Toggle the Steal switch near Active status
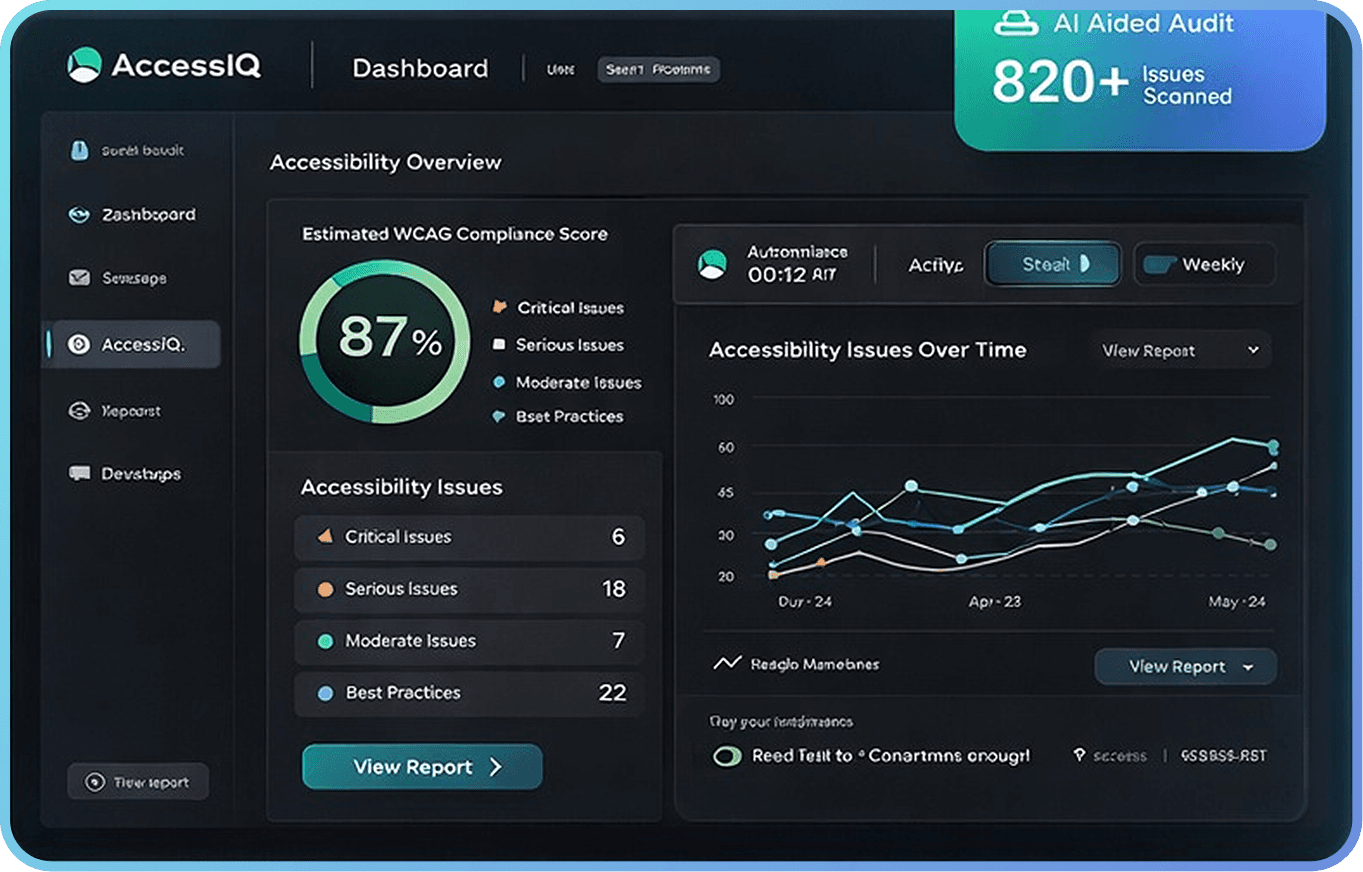This screenshot has height=872, width=1363. click(1052, 263)
